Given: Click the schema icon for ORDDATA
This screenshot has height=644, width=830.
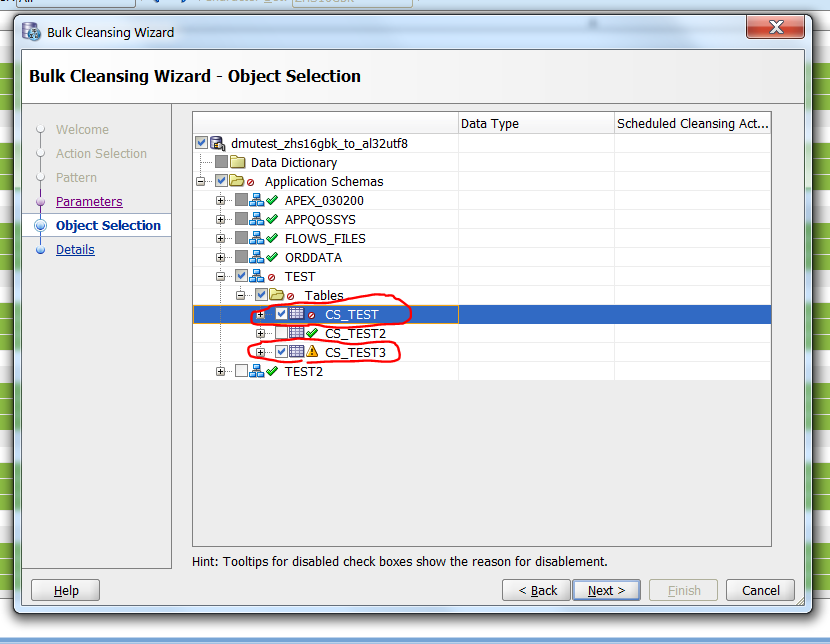Looking at the screenshot, I should coord(257,257).
